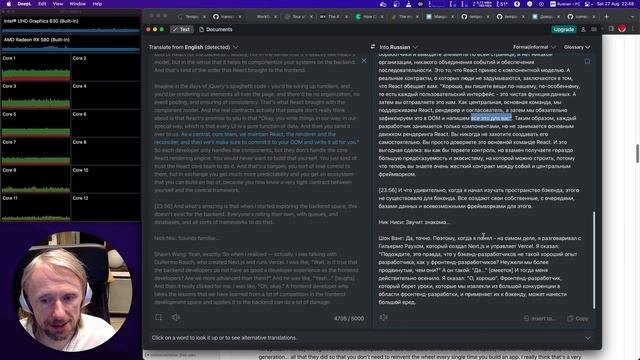The width and height of the screenshot is (640, 360).
Task: Open the DeepL hamburger menu icon
Action: coord(594,29)
